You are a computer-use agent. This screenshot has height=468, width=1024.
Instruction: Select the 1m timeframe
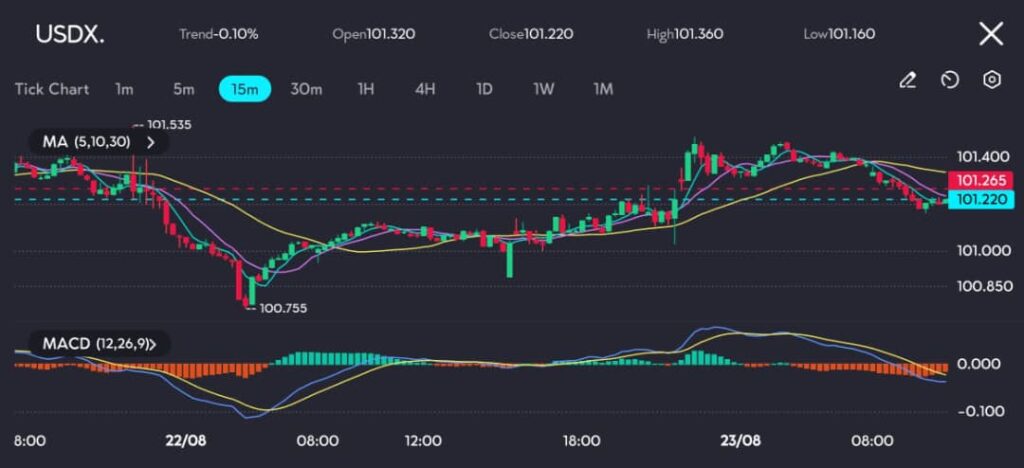(x=124, y=89)
